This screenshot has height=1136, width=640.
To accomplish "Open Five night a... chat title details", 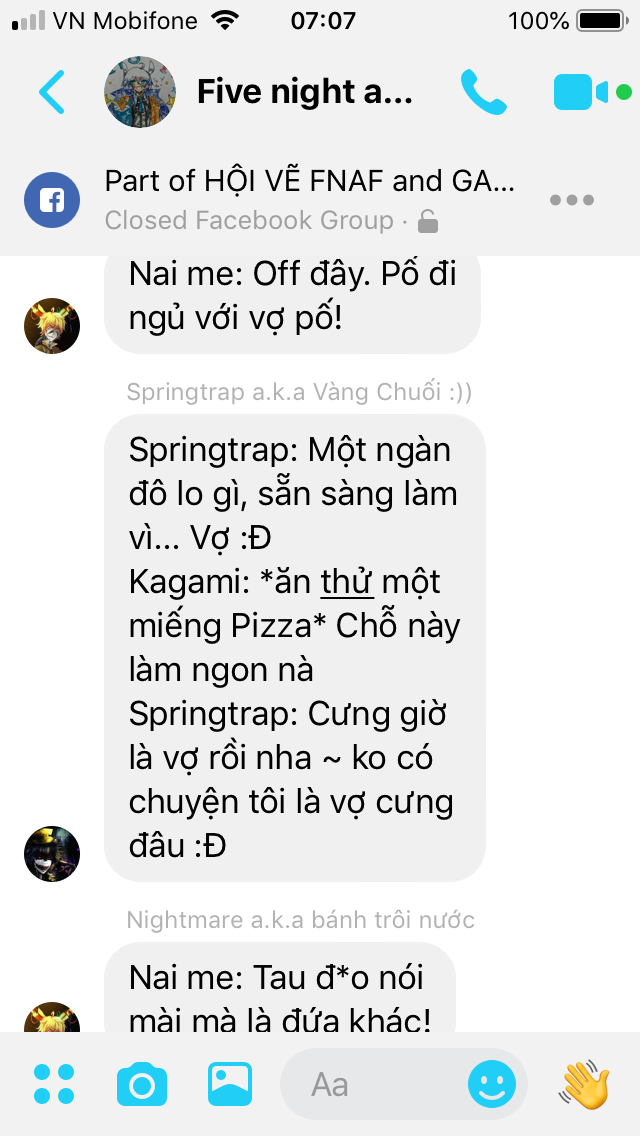I will coord(304,92).
